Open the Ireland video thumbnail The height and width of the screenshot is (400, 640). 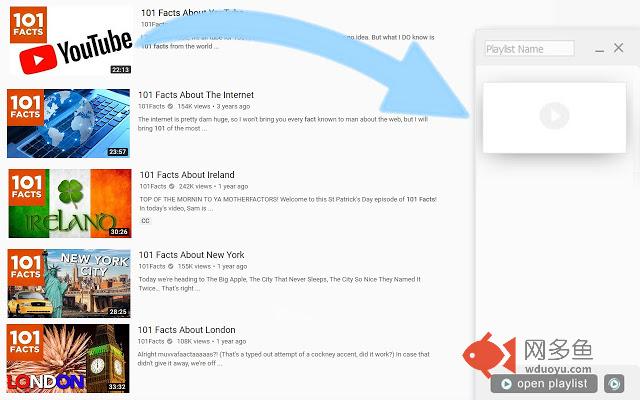click(x=70, y=203)
